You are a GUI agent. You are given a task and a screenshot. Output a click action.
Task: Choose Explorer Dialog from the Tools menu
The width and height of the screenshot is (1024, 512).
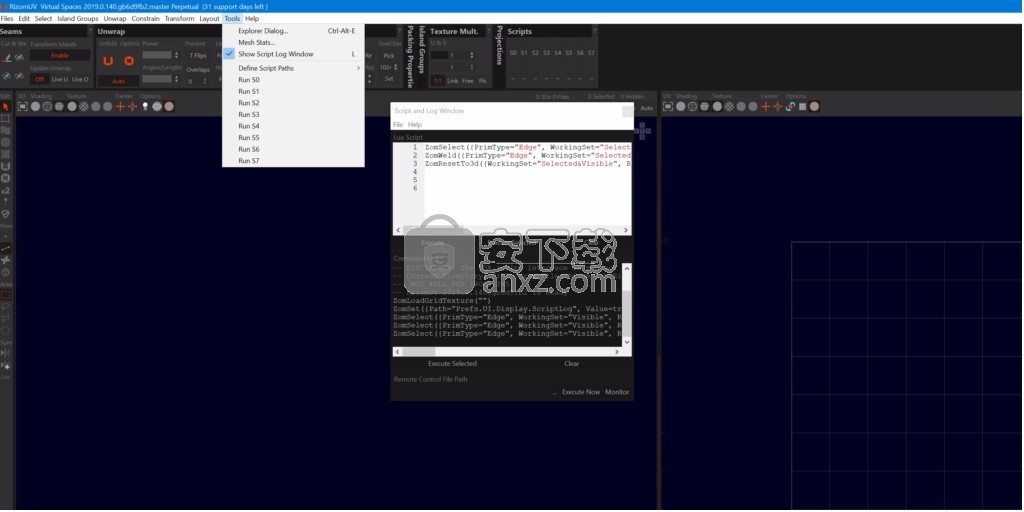[293, 31]
